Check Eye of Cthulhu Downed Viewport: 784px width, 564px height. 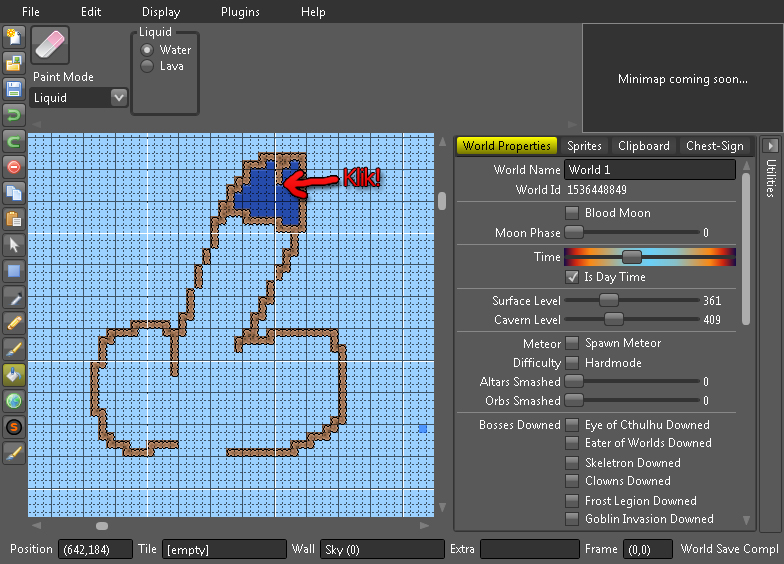(x=572, y=425)
